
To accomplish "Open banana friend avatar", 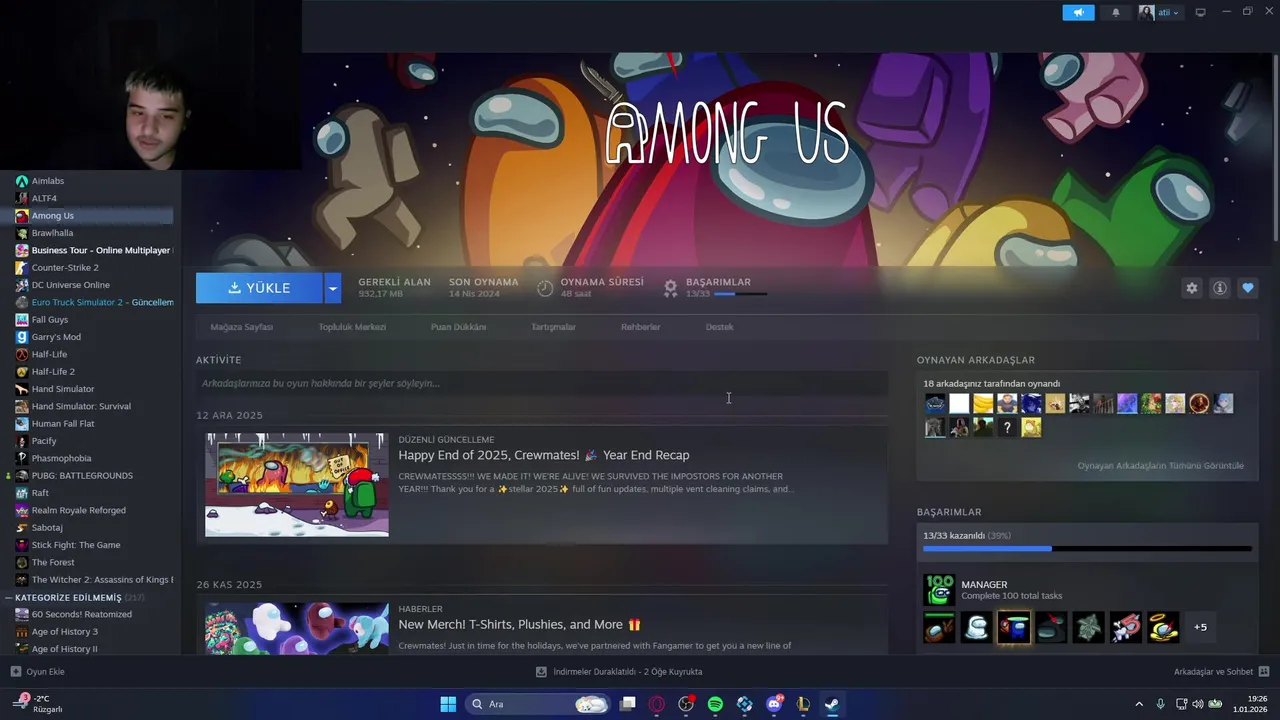I will 983,403.
